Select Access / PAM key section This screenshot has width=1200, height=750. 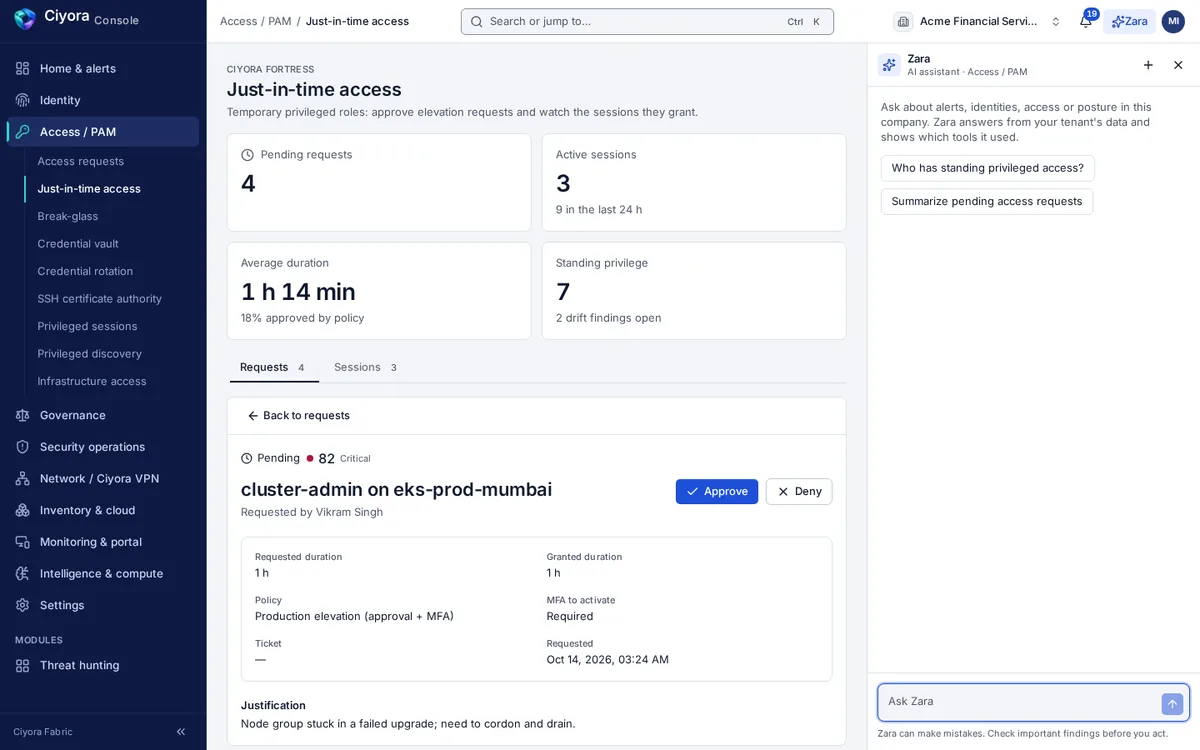103,132
